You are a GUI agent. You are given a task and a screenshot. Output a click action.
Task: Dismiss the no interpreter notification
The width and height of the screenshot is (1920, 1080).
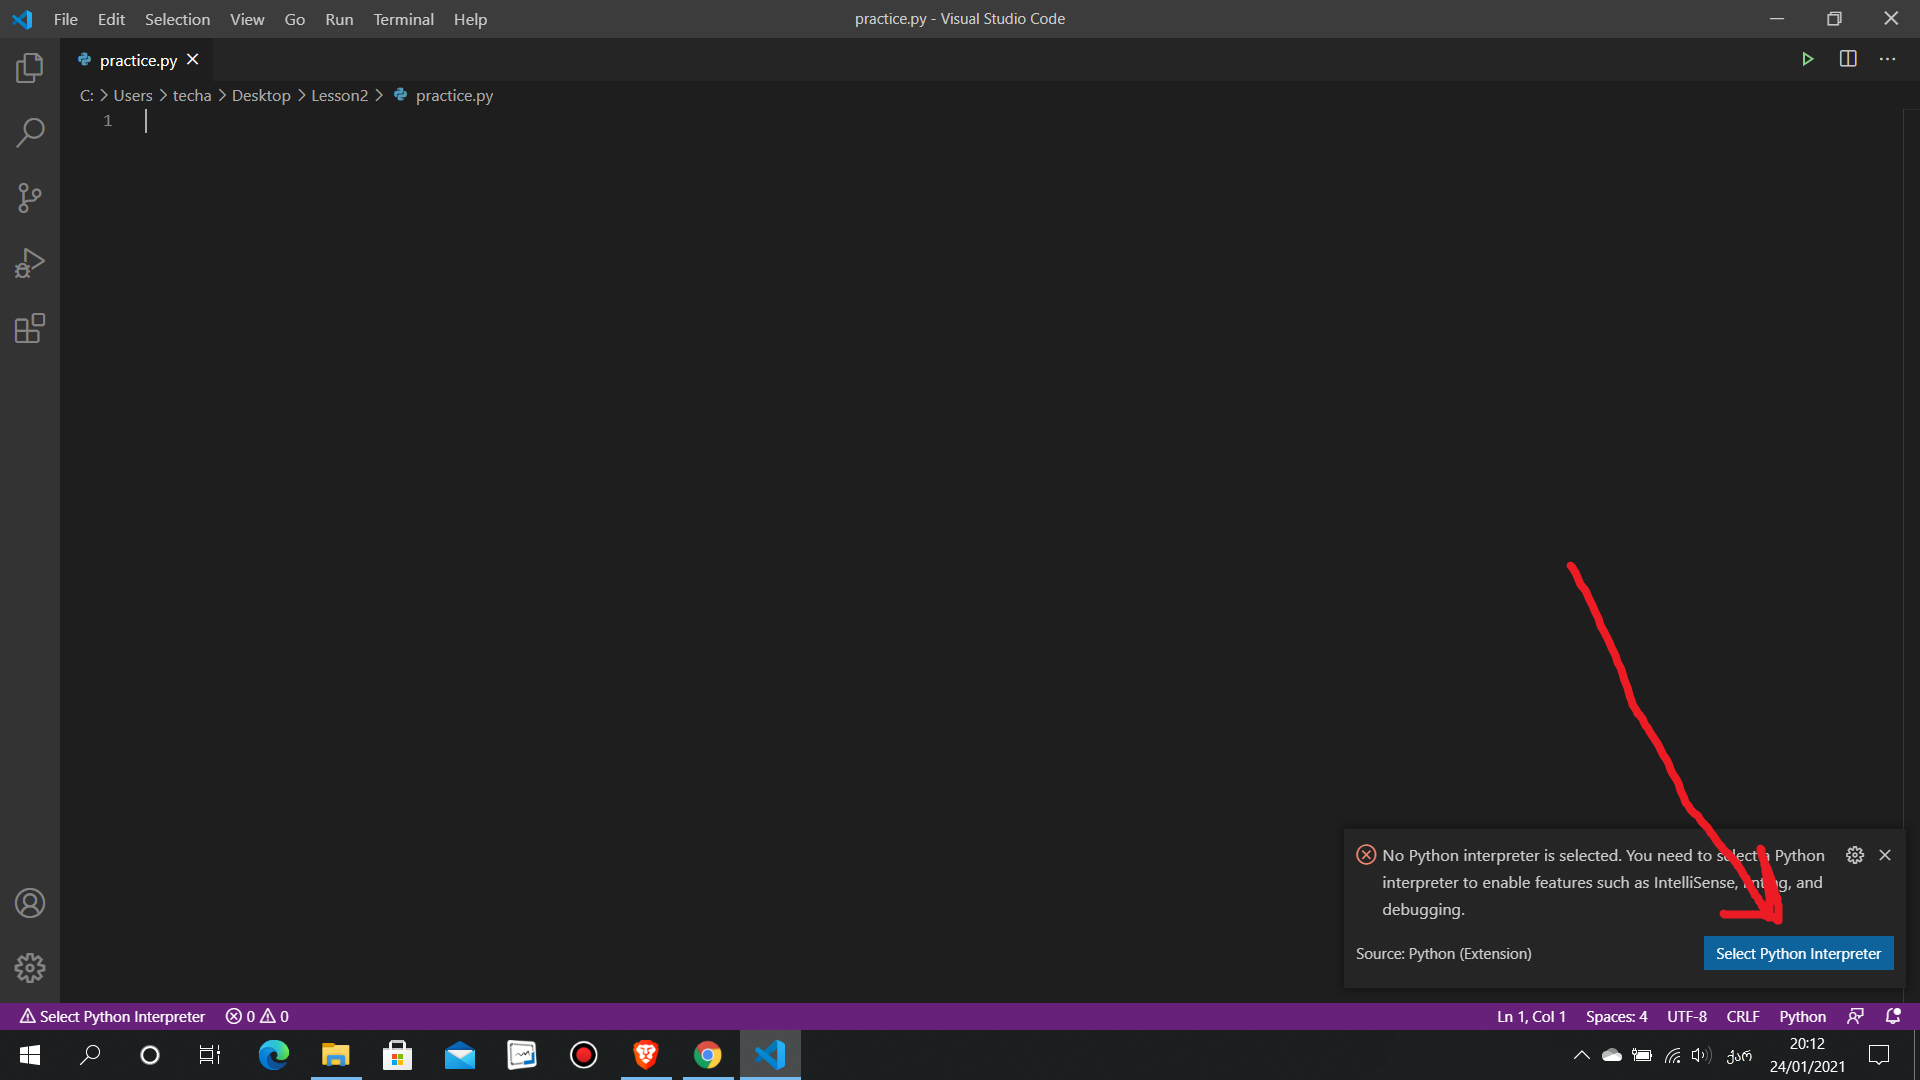pyautogui.click(x=1884, y=855)
